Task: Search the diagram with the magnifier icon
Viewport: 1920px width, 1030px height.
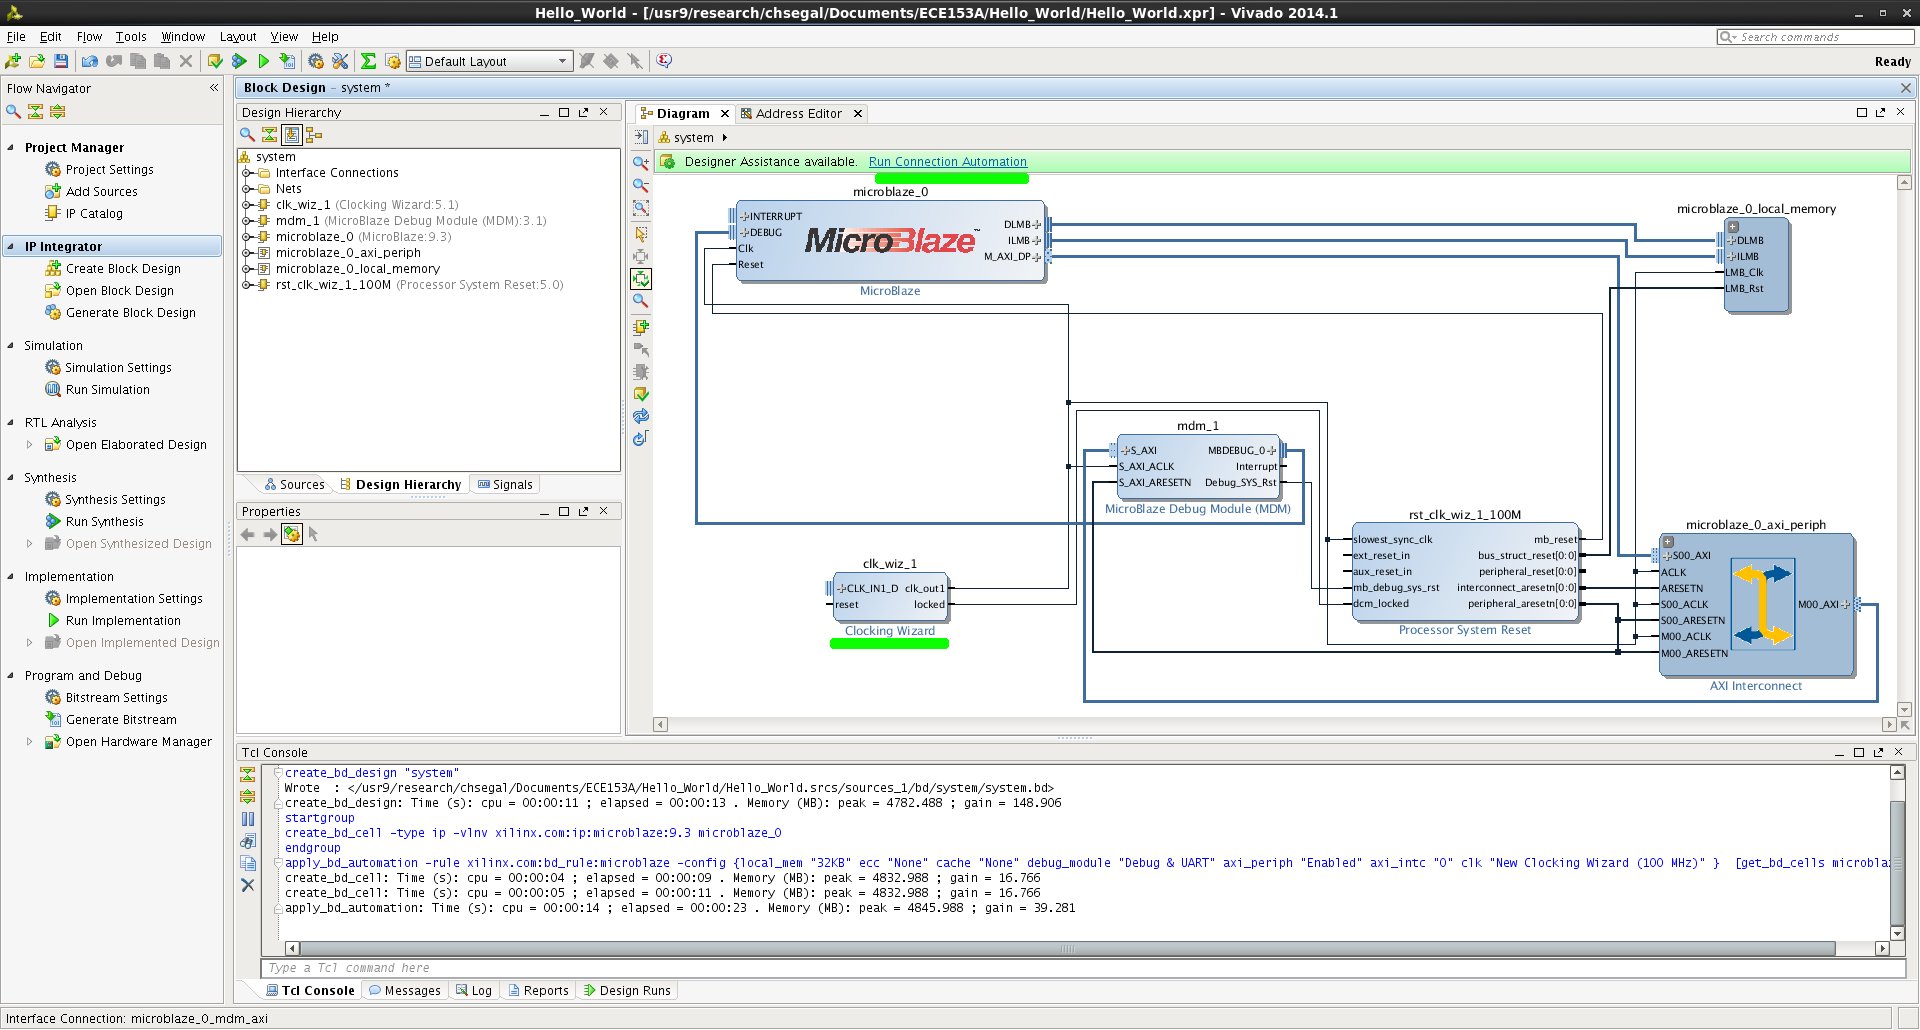Action: (x=641, y=301)
